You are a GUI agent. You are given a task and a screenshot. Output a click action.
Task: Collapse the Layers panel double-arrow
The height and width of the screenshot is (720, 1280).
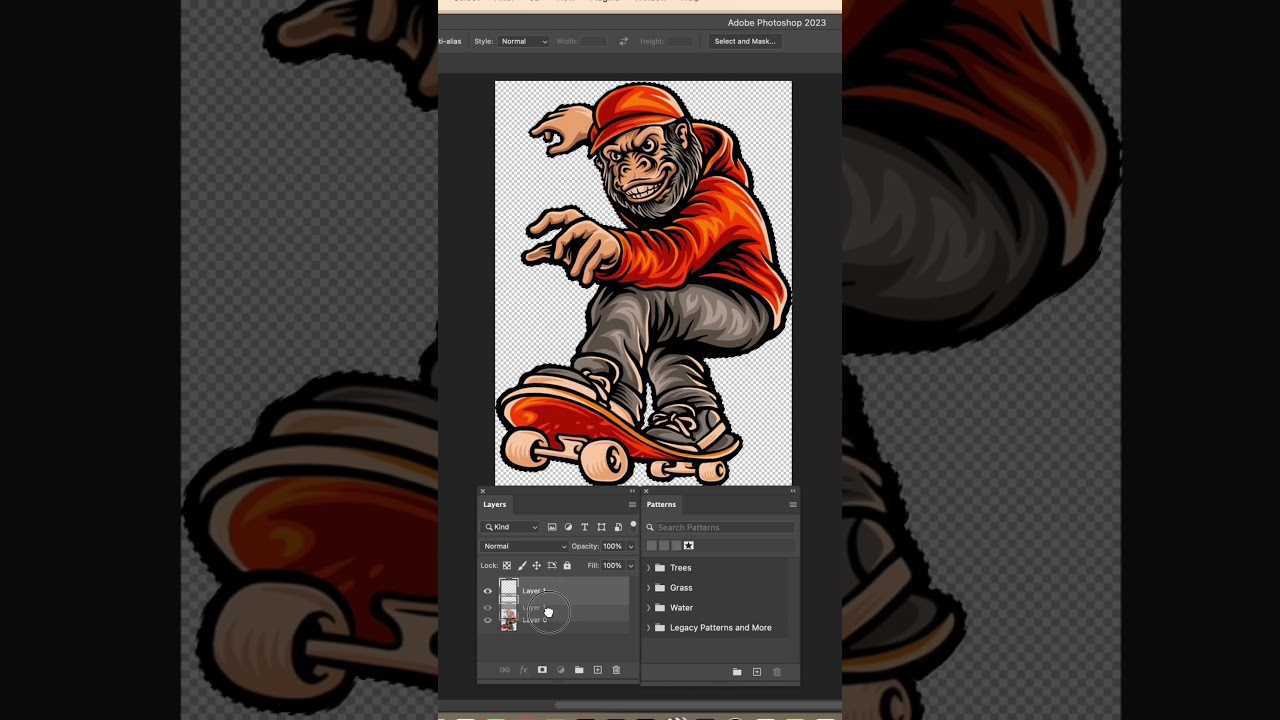(x=632, y=491)
